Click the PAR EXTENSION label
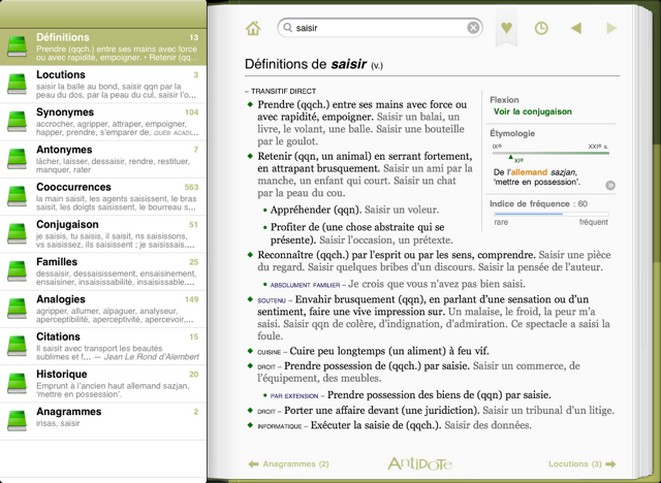The width and height of the screenshot is (661, 483). click(294, 396)
